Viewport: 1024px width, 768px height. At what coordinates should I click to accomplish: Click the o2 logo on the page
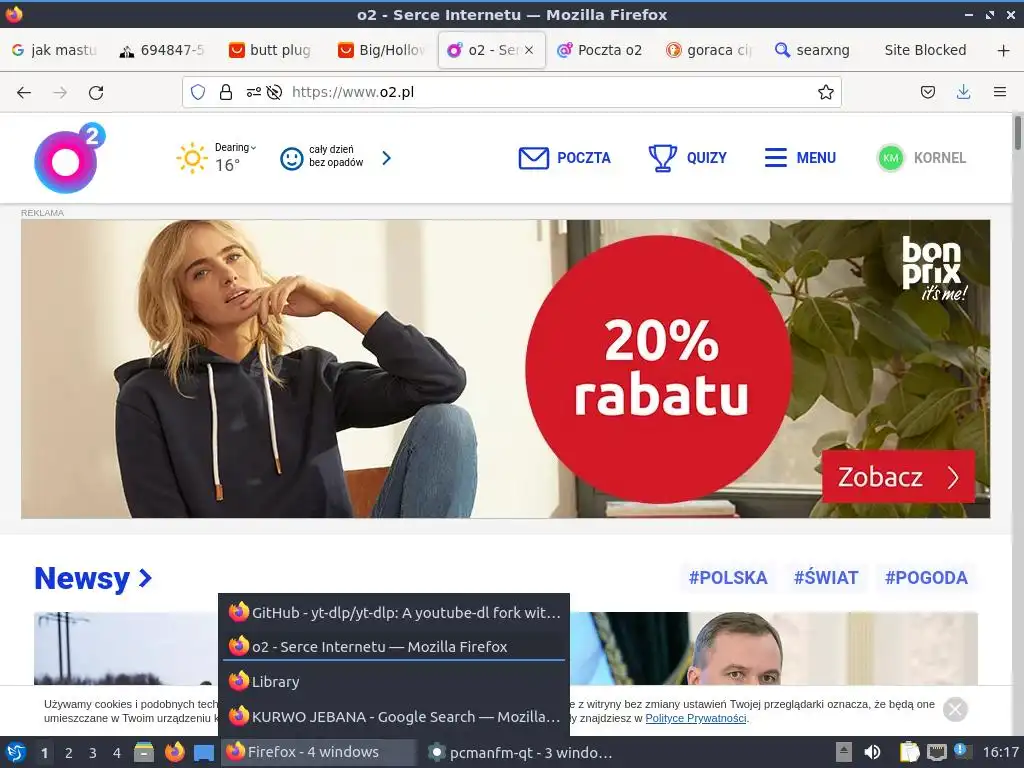pyautogui.click(x=69, y=158)
